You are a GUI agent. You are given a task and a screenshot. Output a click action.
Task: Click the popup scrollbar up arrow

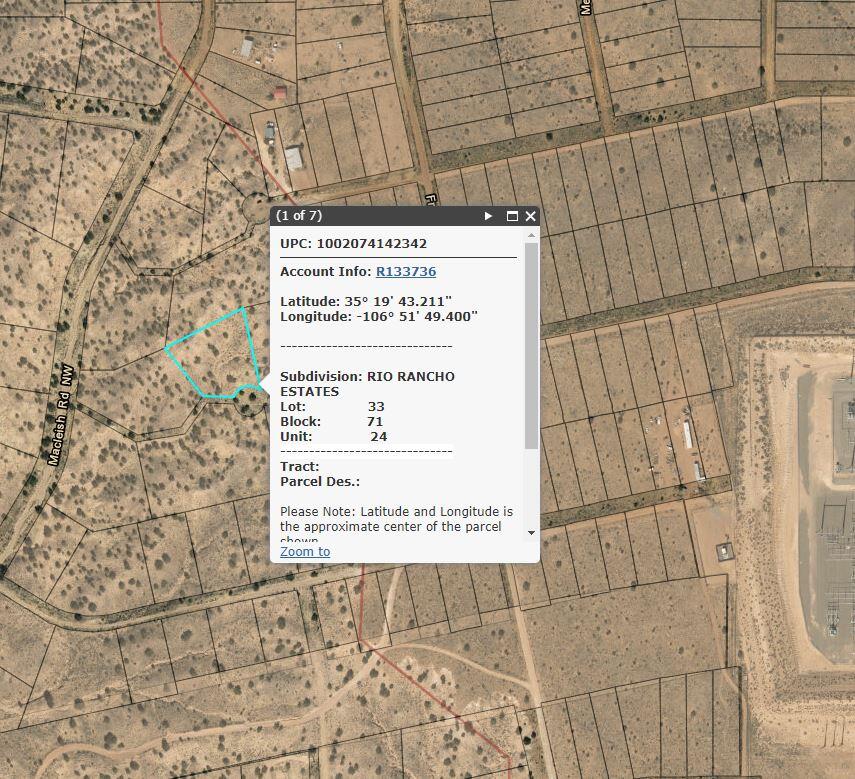[x=531, y=235]
